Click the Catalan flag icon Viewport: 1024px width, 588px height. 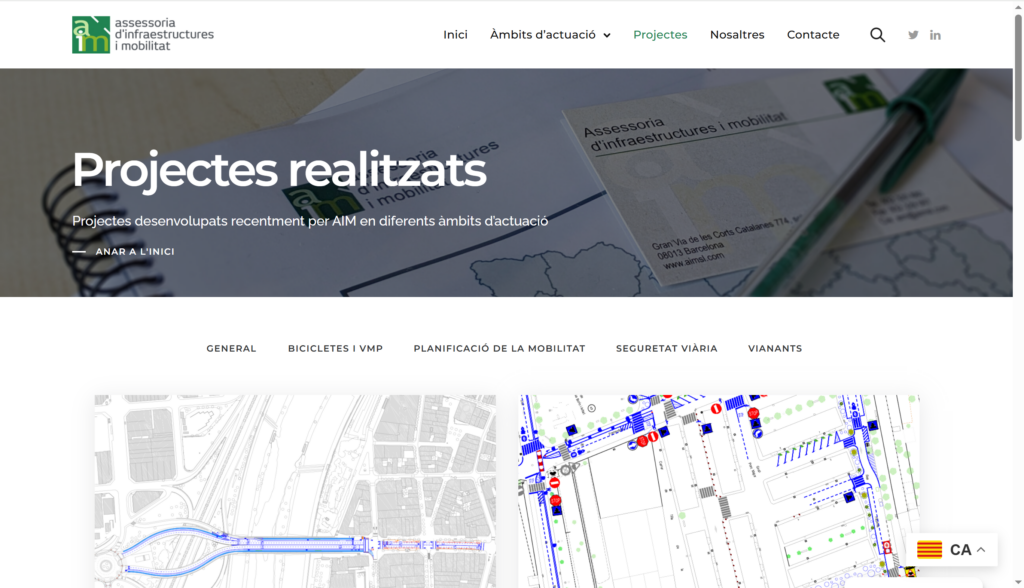(929, 549)
